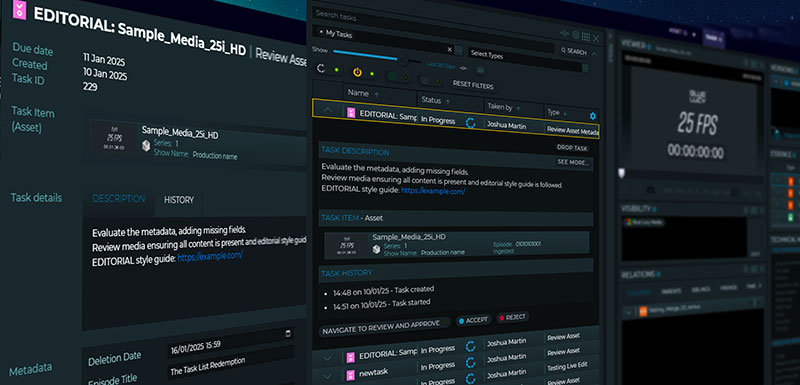Open the calendar icon in Deletion Date field
This screenshot has height=385, width=800.
point(288,334)
